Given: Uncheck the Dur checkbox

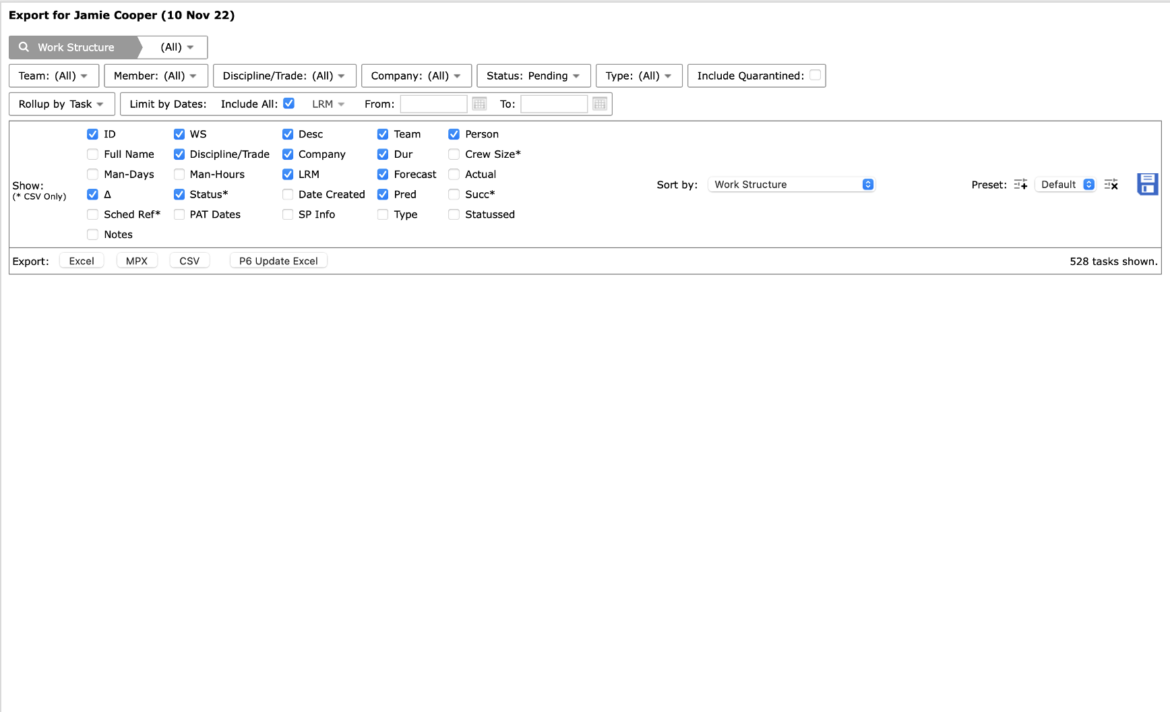Looking at the screenshot, I should pyautogui.click(x=383, y=154).
